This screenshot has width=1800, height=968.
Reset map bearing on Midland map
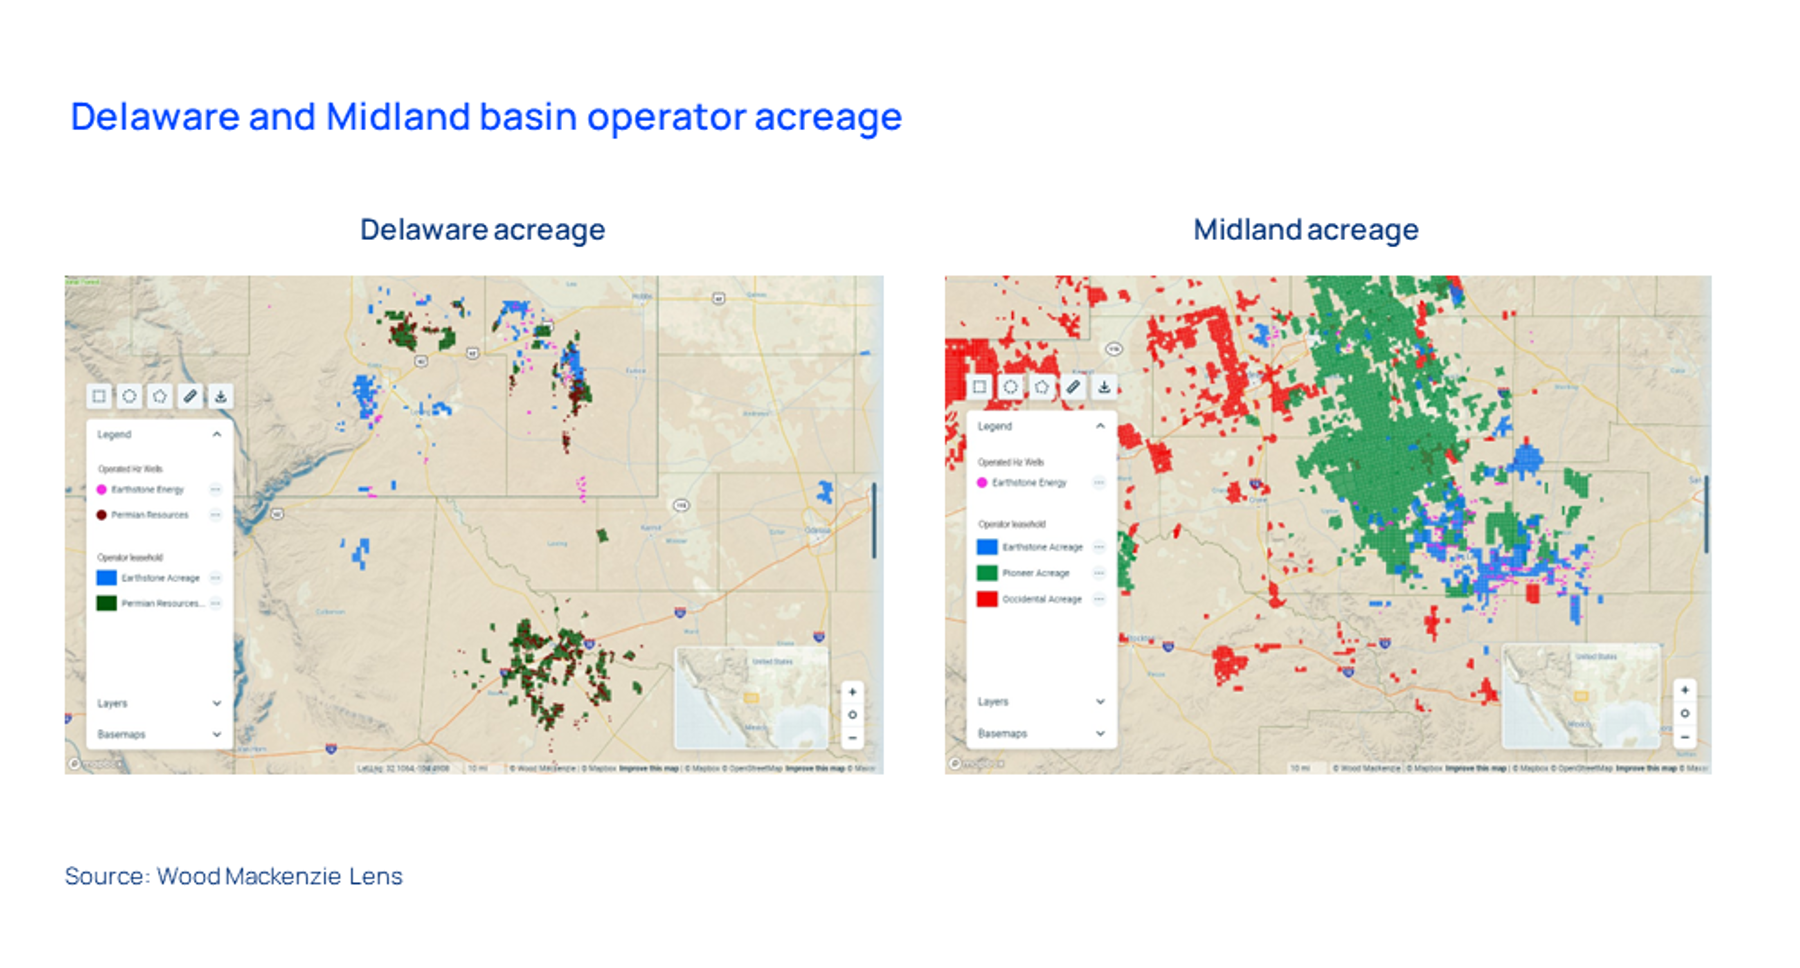pos(1684,714)
